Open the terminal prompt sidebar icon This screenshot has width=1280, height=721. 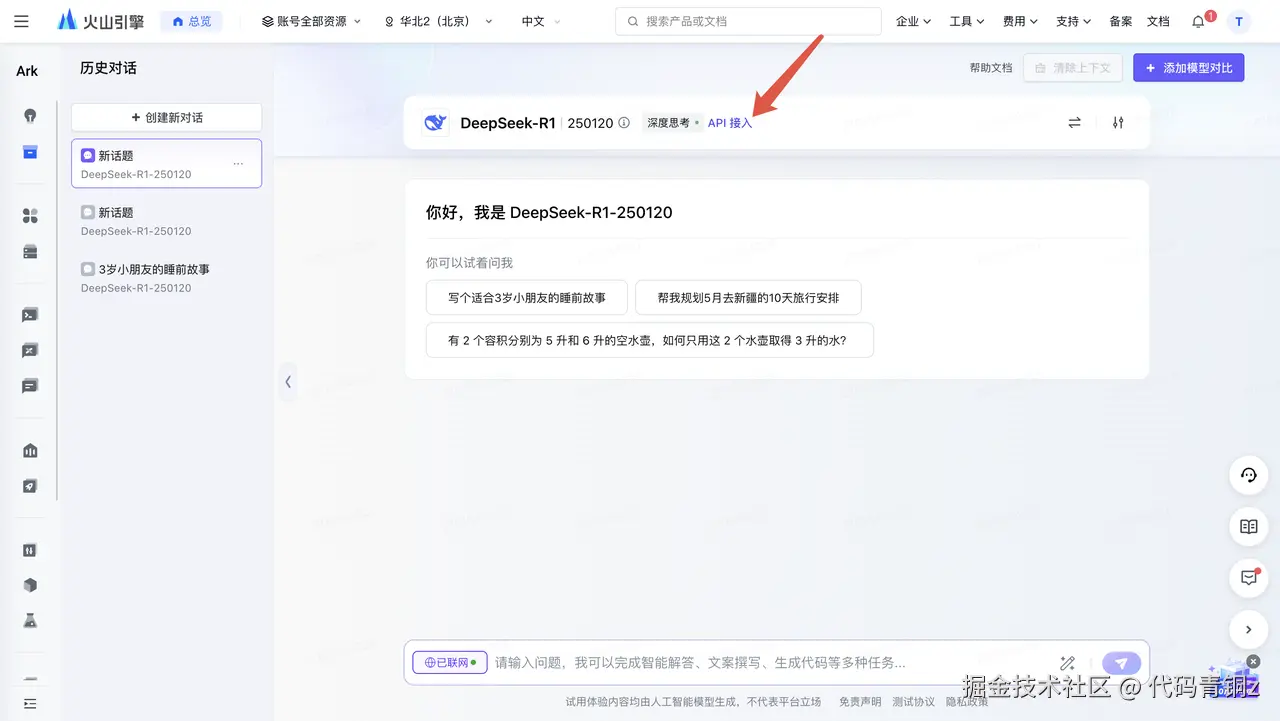[30, 315]
